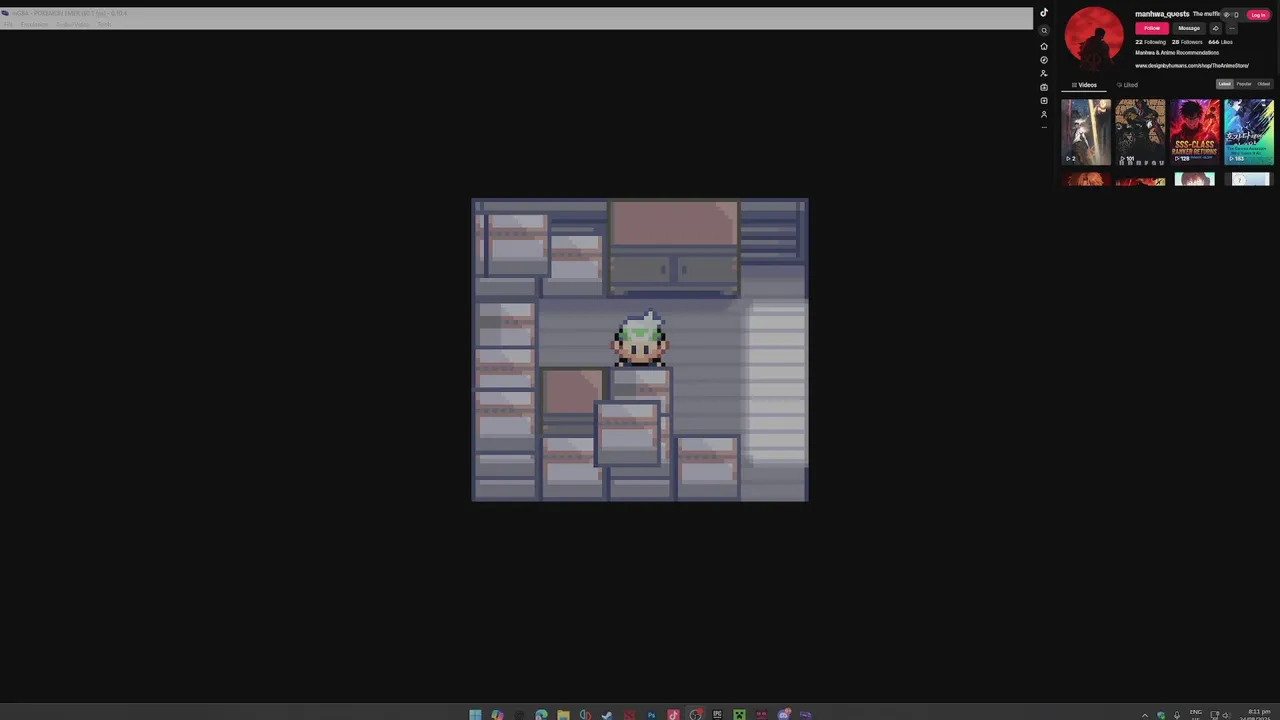This screenshot has width=1280, height=720.
Task: Click the manhwa_quests profile avatar
Action: (x=1094, y=37)
